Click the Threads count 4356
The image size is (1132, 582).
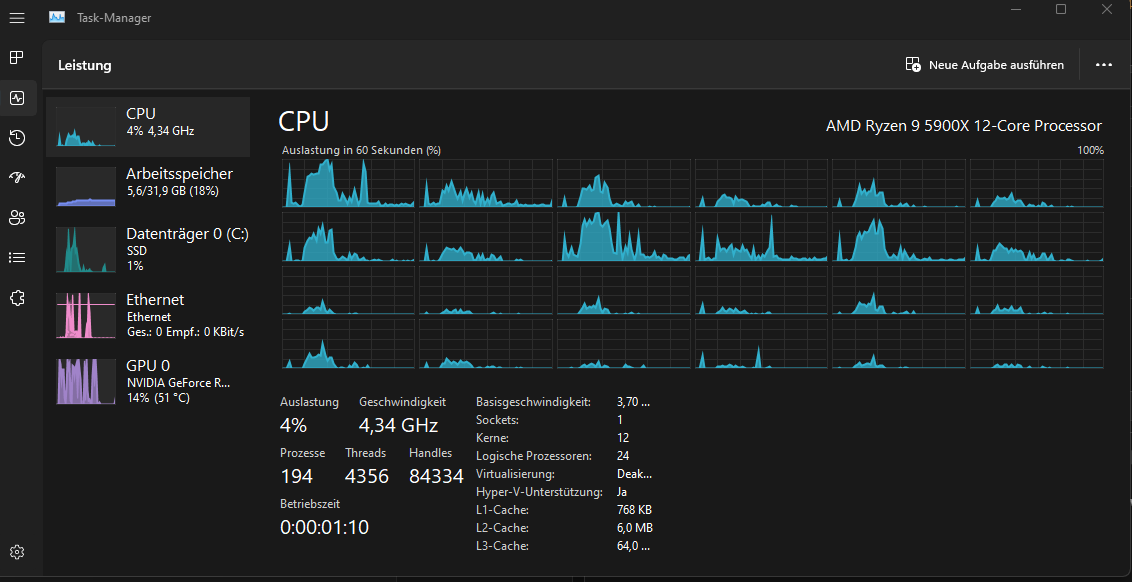click(367, 476)
